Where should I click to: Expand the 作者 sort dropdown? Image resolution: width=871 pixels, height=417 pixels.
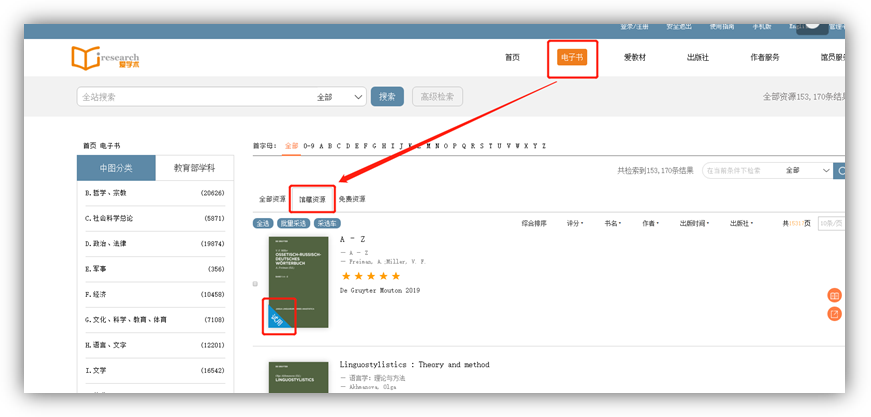652,223
